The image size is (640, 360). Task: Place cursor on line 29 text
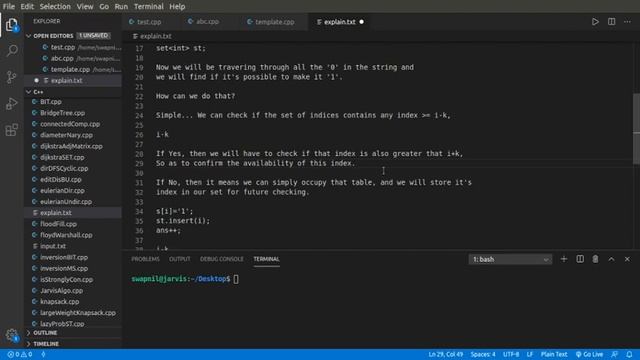pyautogui.click(x=255, y=163)
